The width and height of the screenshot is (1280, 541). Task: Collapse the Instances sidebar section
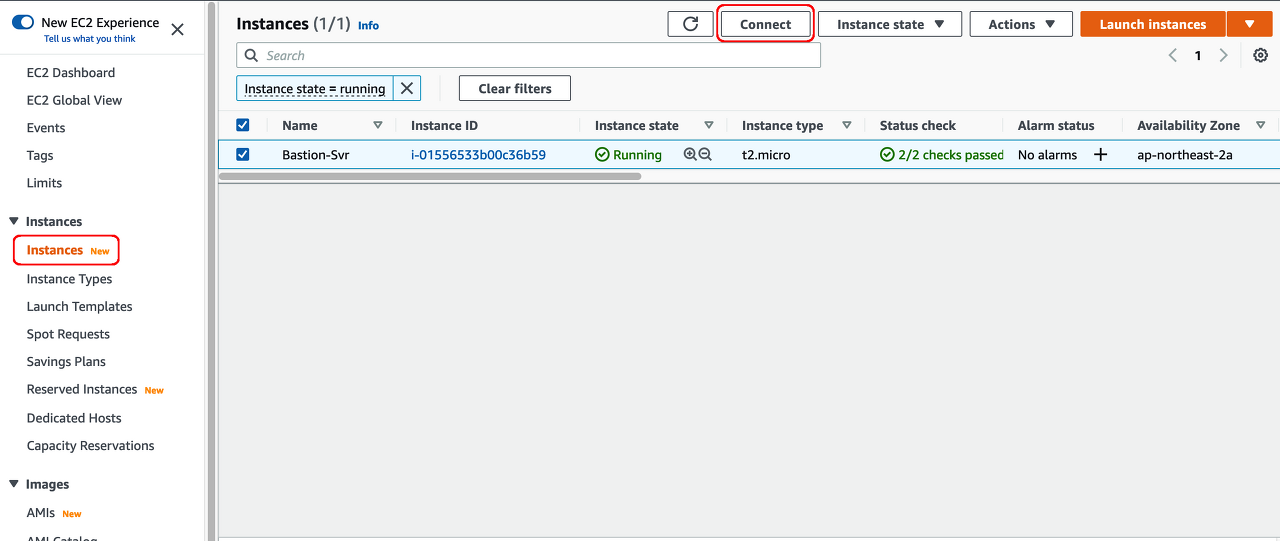click(x=14, y=222)
